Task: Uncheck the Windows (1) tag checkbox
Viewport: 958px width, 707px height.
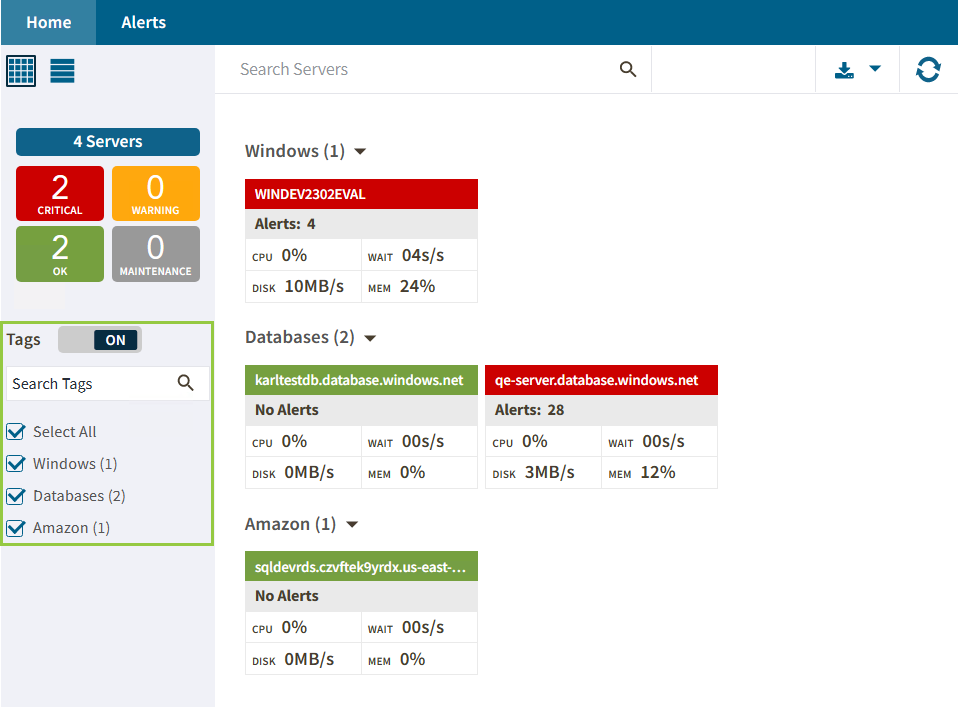Action: pyautogui.click(x=16, y=464)
